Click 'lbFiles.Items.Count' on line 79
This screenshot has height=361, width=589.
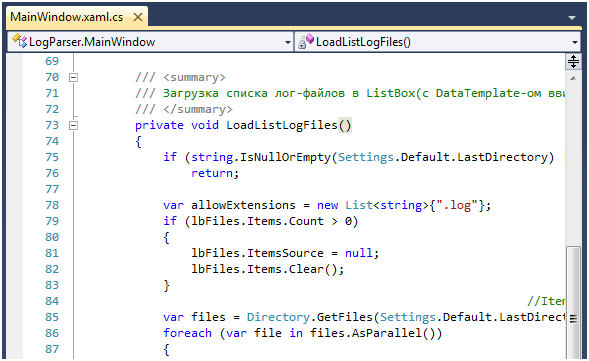(257, 221)
